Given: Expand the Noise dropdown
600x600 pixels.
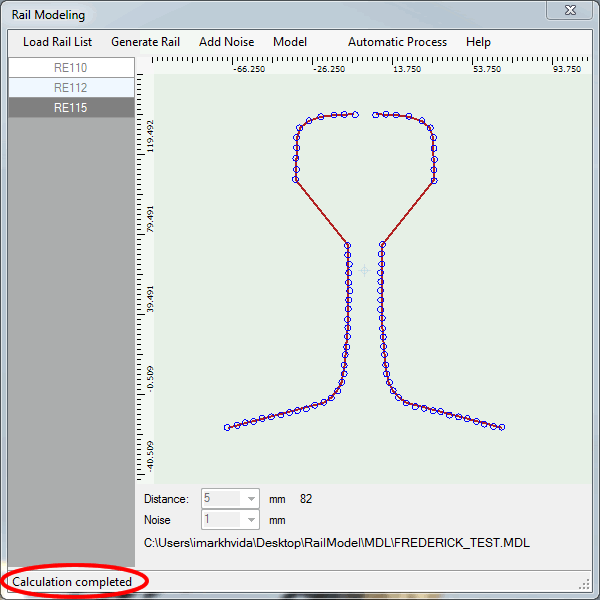Looking at the screenshot, I should tap(250, 520).
